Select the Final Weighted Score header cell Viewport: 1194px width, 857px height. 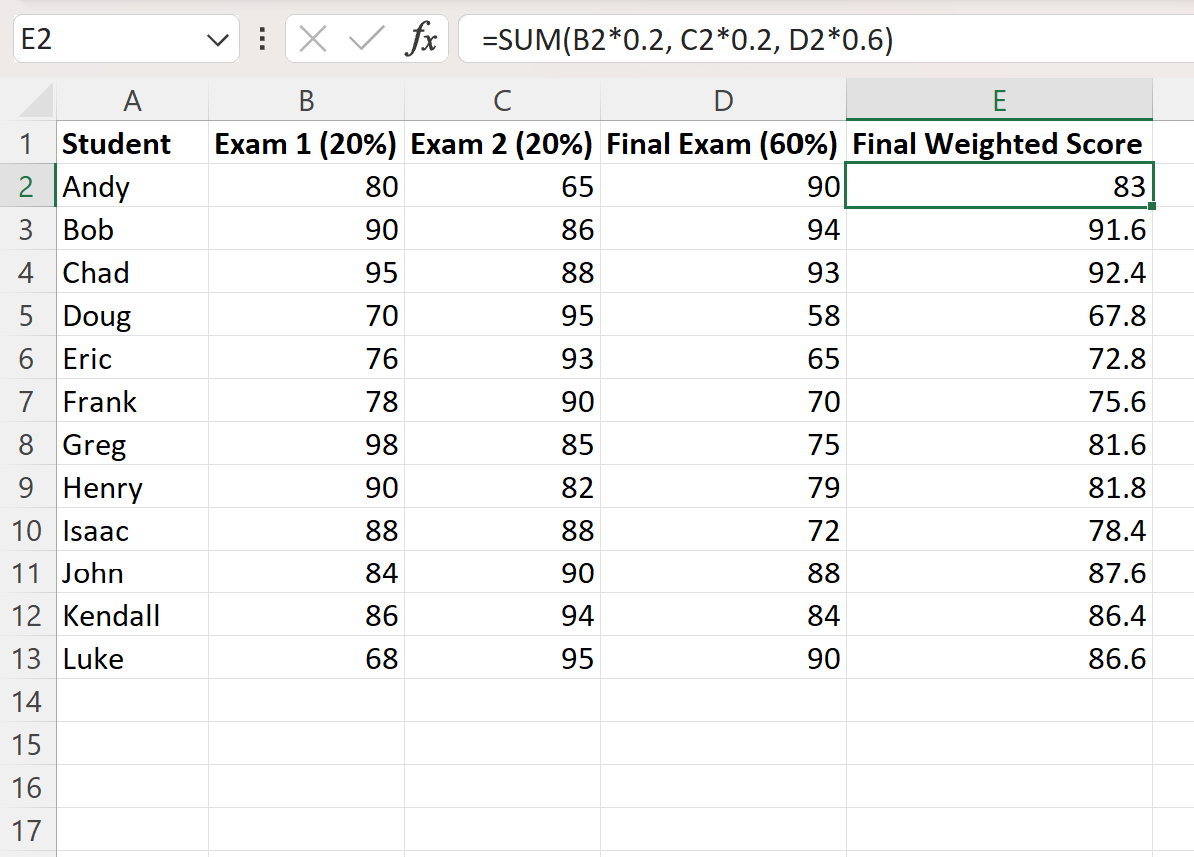998,143
